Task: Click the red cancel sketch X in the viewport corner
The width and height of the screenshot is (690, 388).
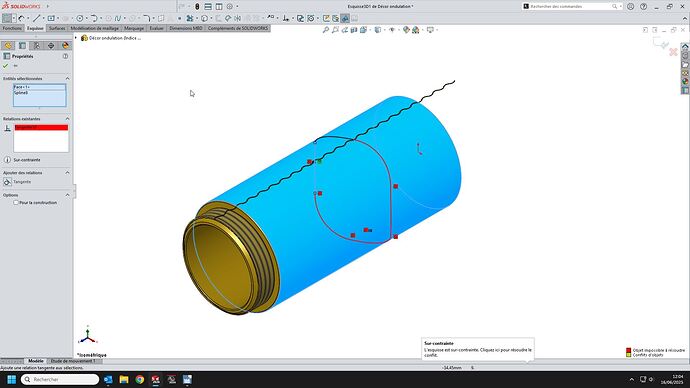Action: tap(673, 52)
